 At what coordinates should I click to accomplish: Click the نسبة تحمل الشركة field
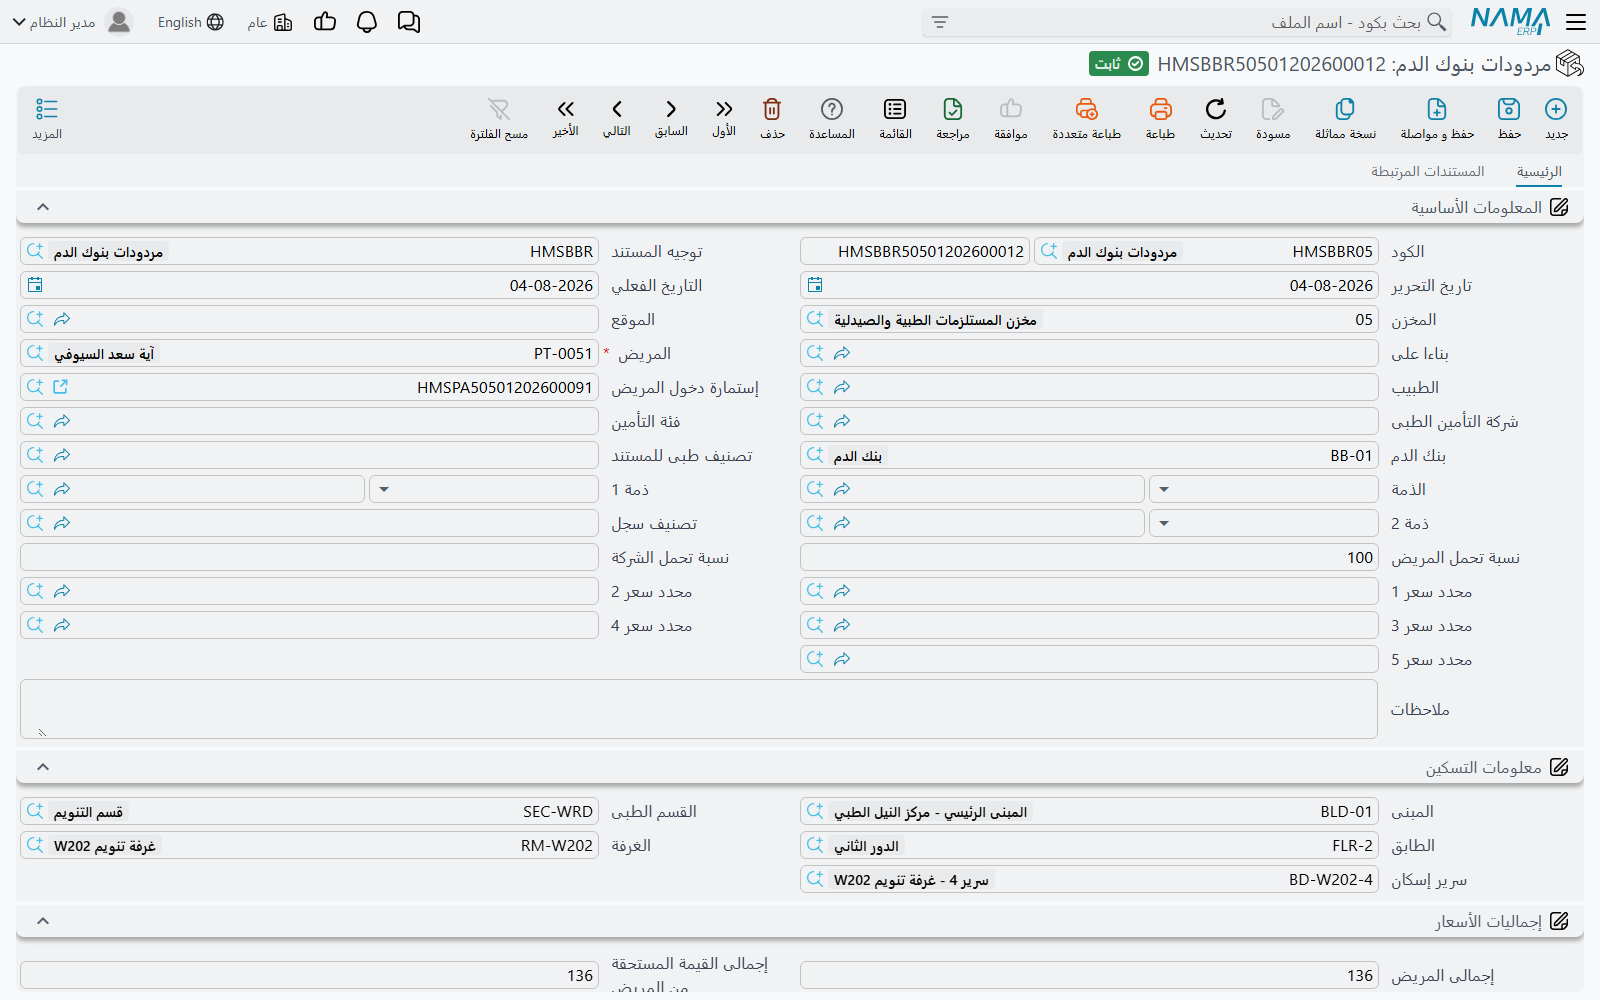coord(309,557)
